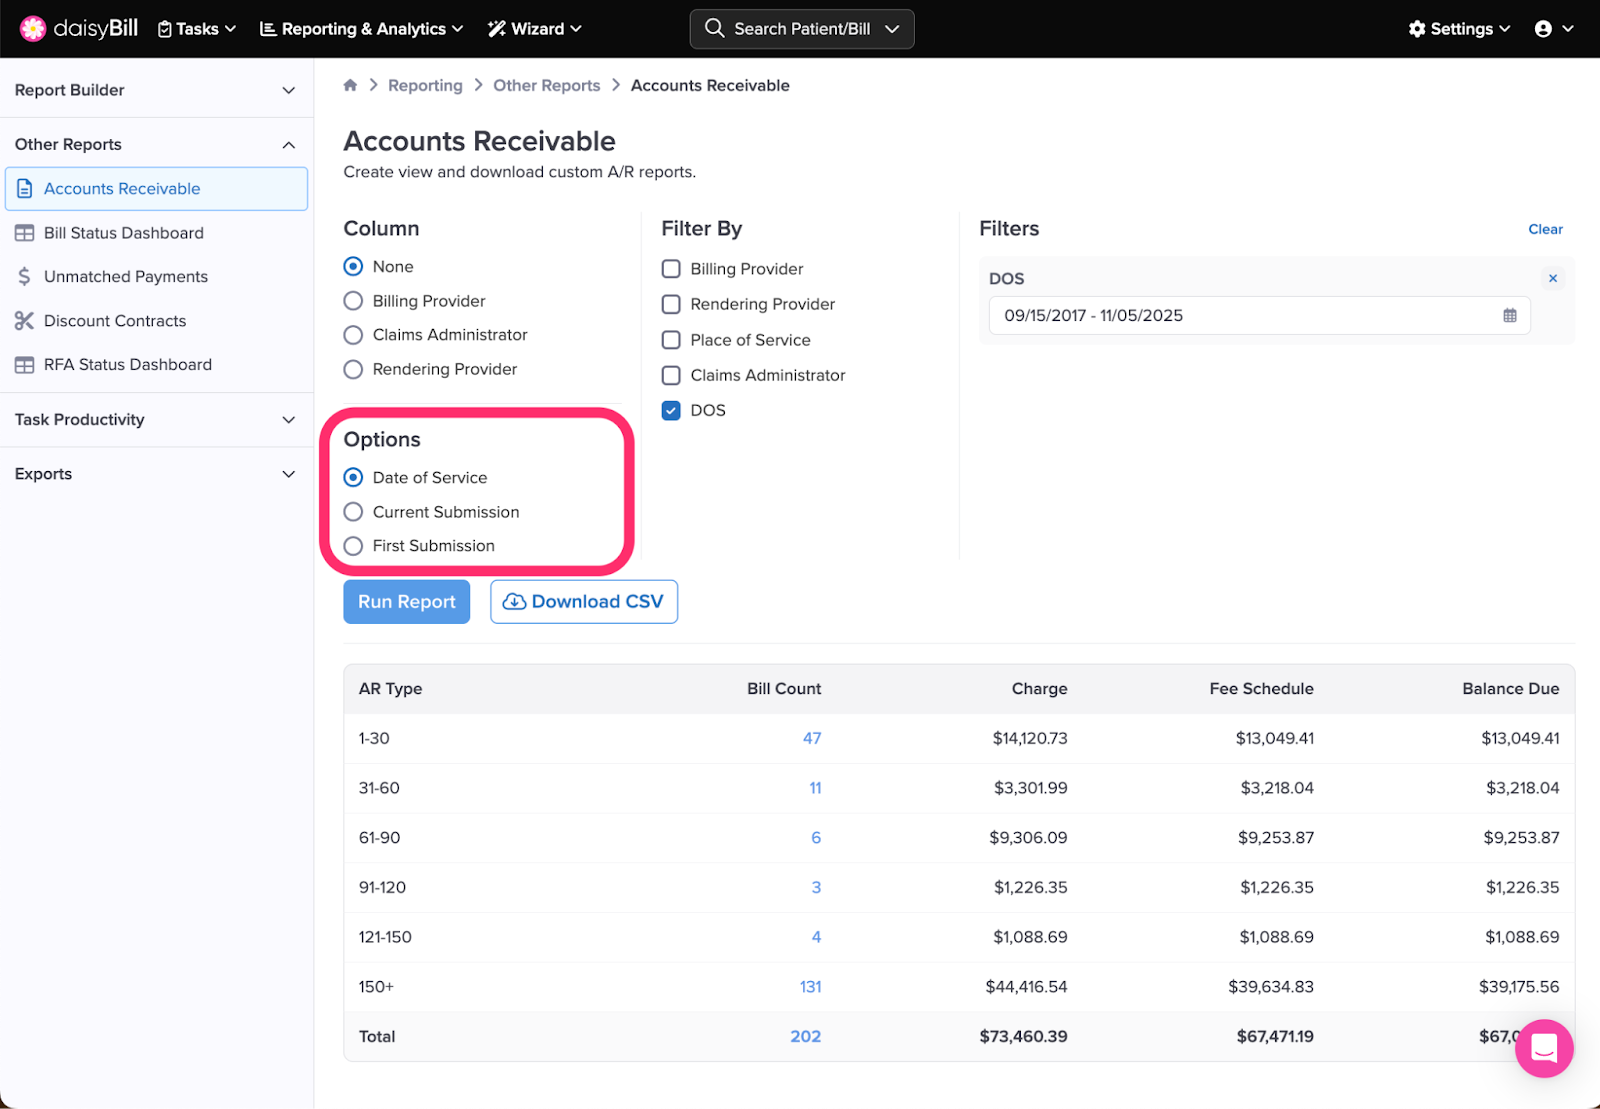
Task: Open the Search Patient/Bill dropdown
Action: (x=801, y=29)
